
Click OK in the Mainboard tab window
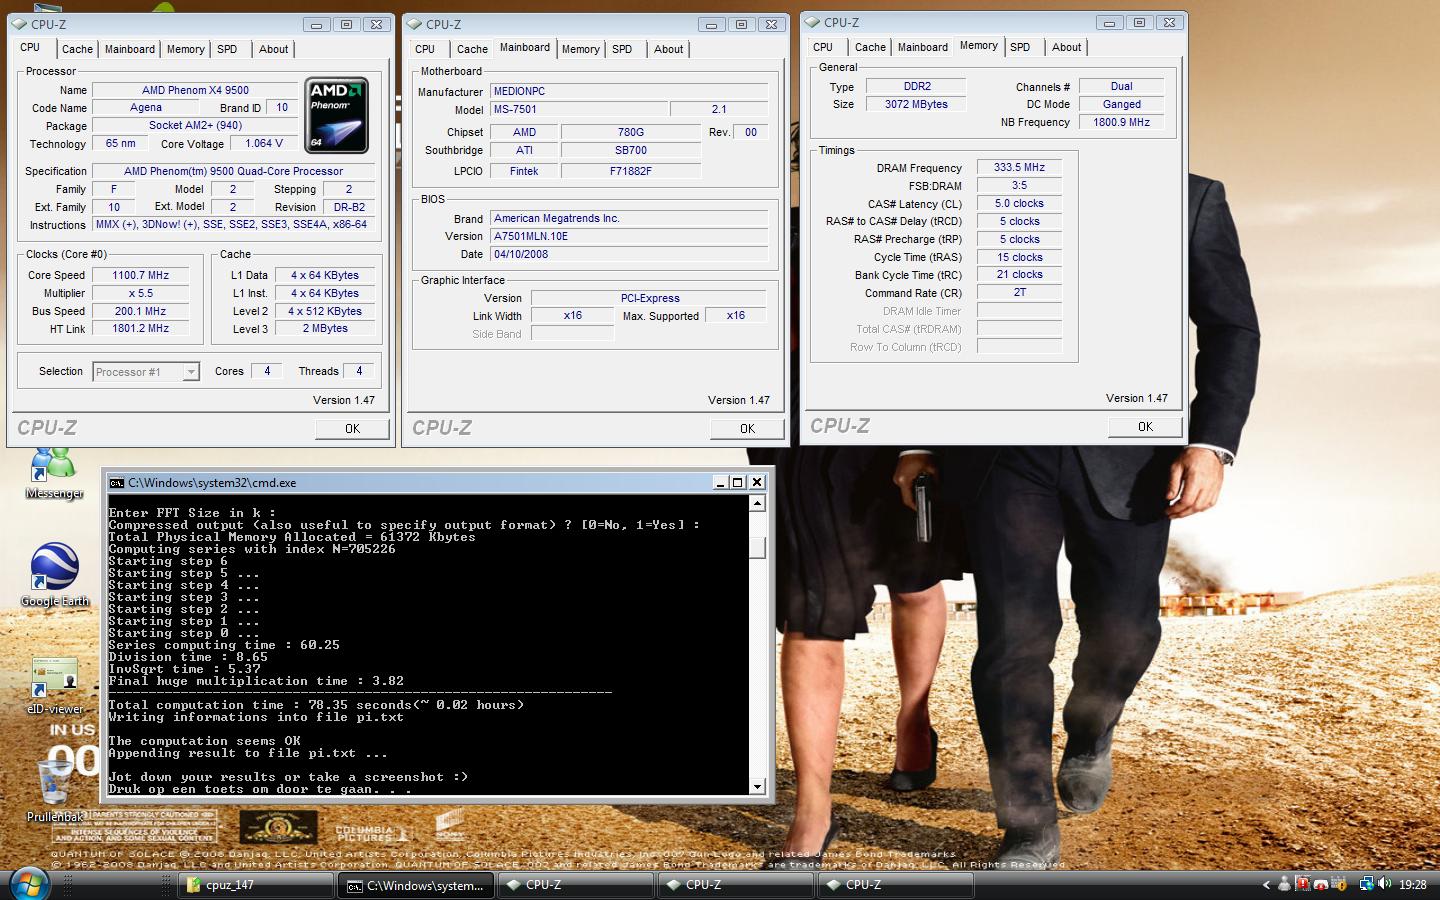click(747, 428)
